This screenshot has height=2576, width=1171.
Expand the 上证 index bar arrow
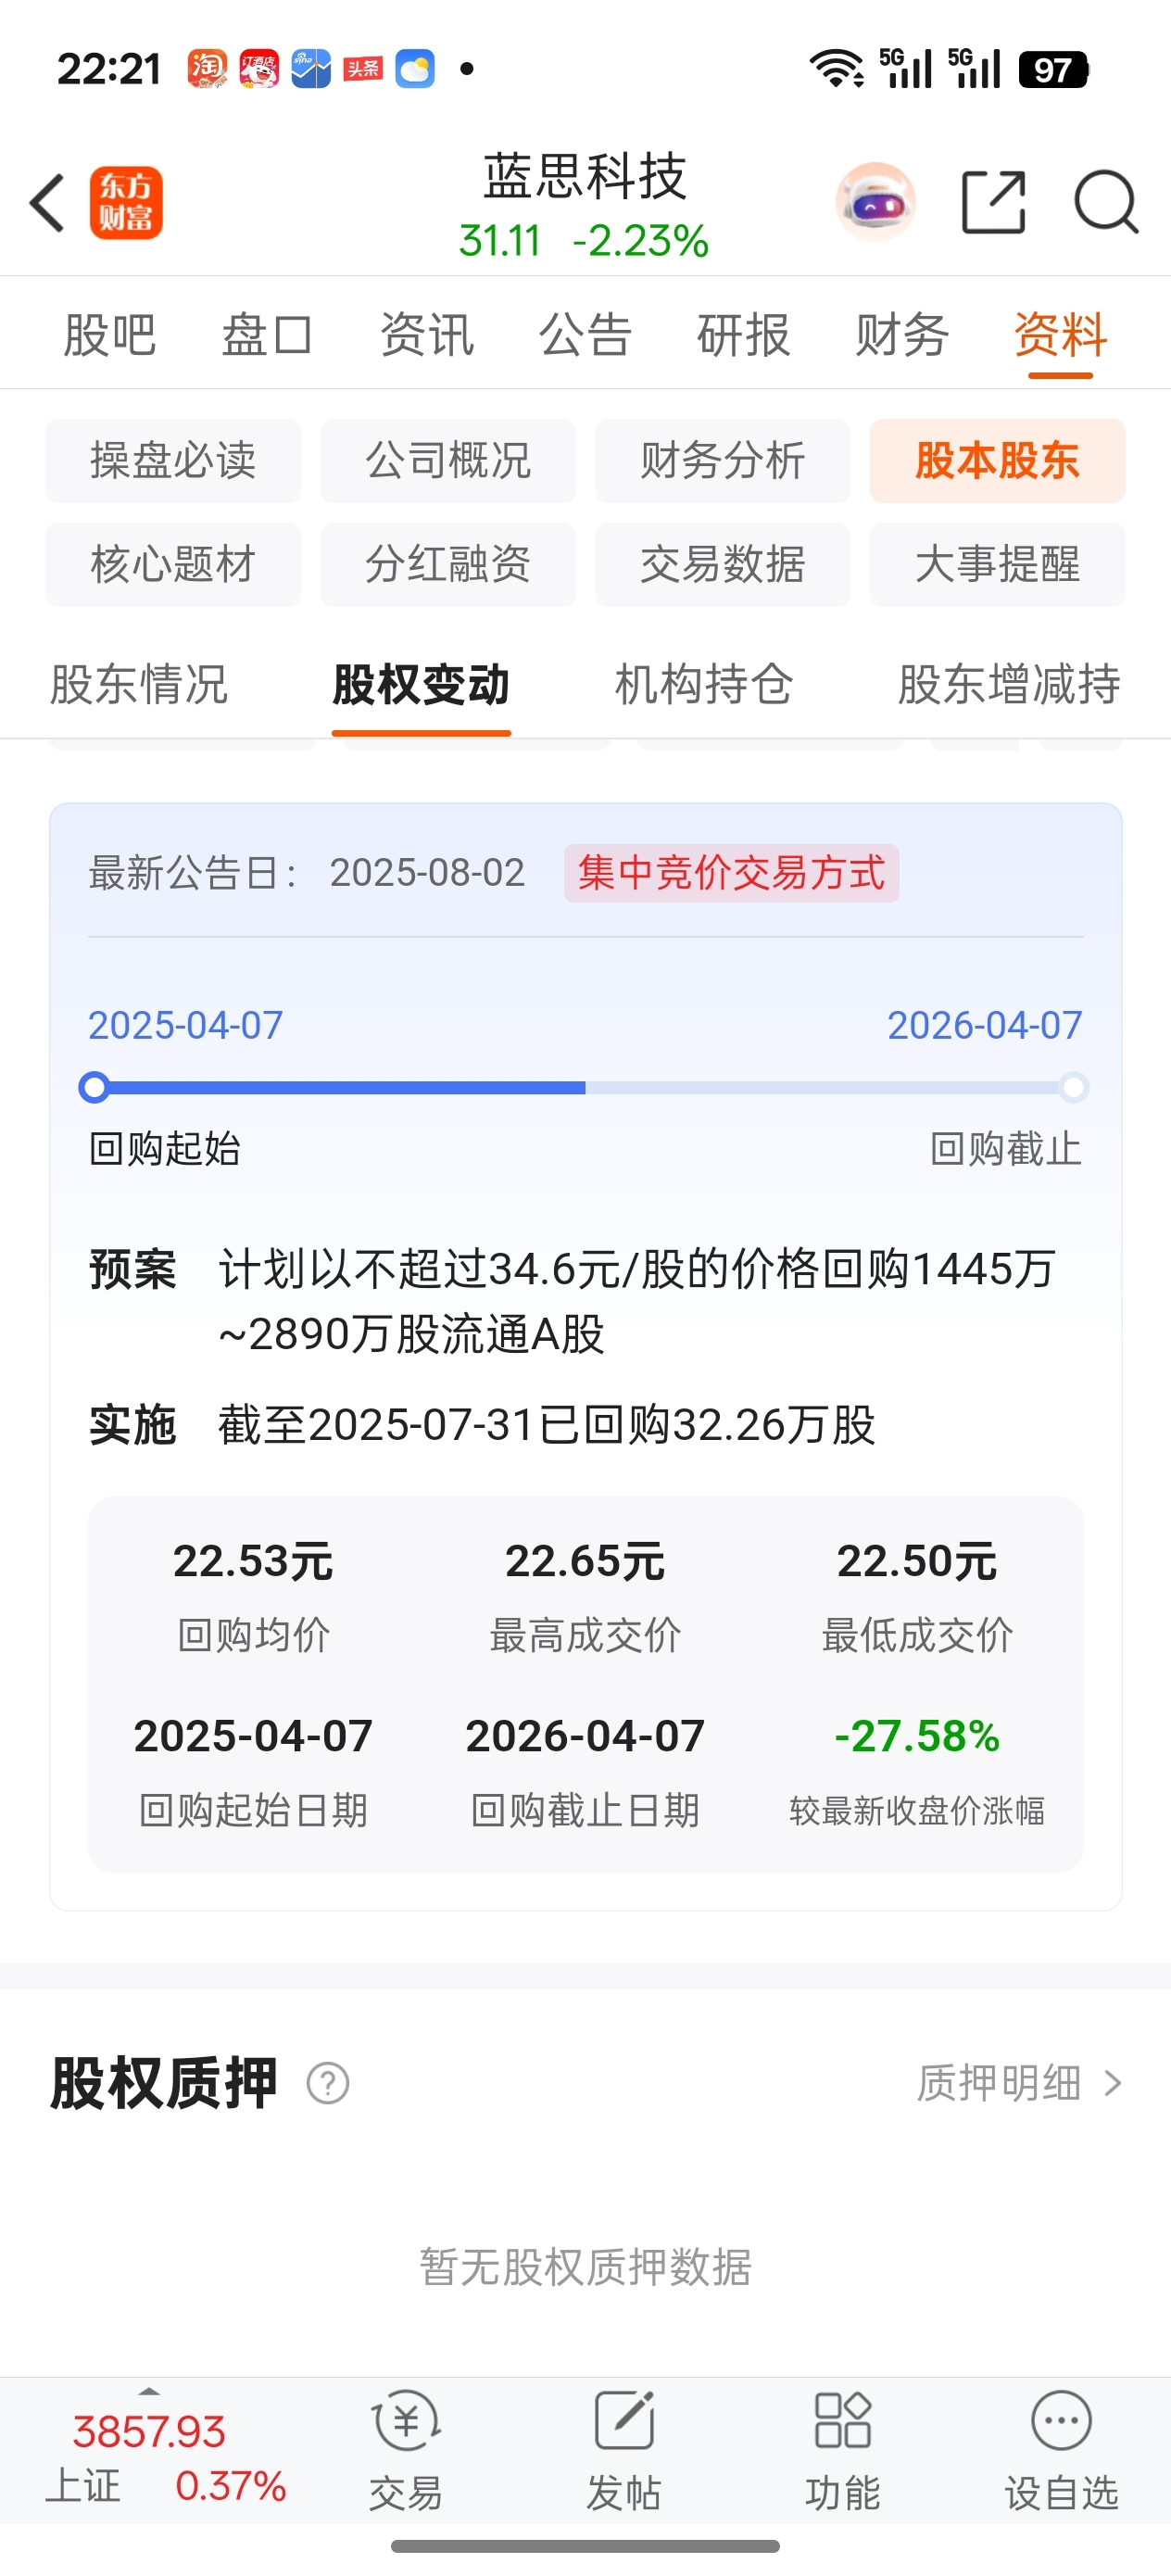coord(149,2391)
